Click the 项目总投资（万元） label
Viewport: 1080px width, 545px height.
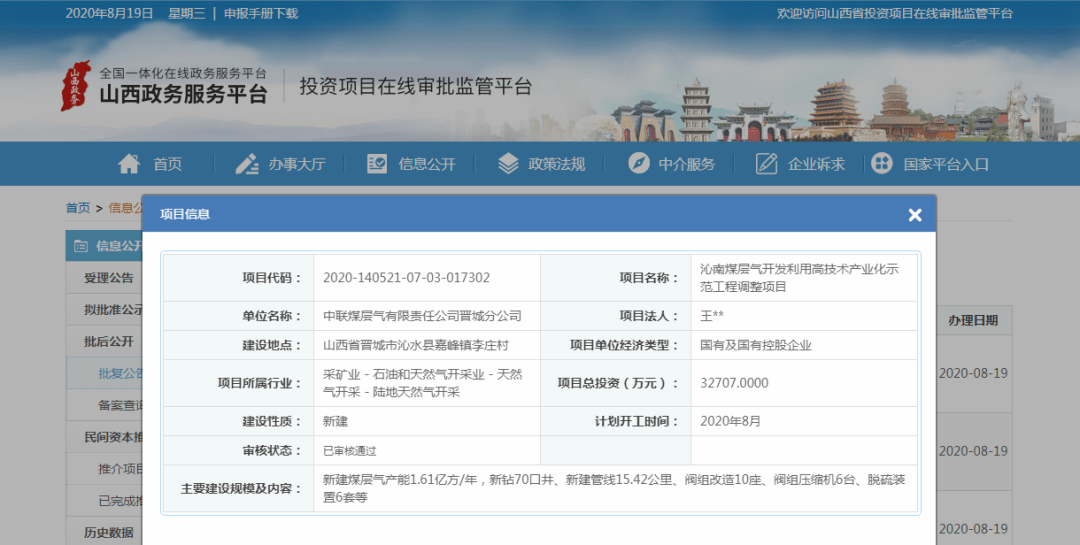click(x=619, y=383)
